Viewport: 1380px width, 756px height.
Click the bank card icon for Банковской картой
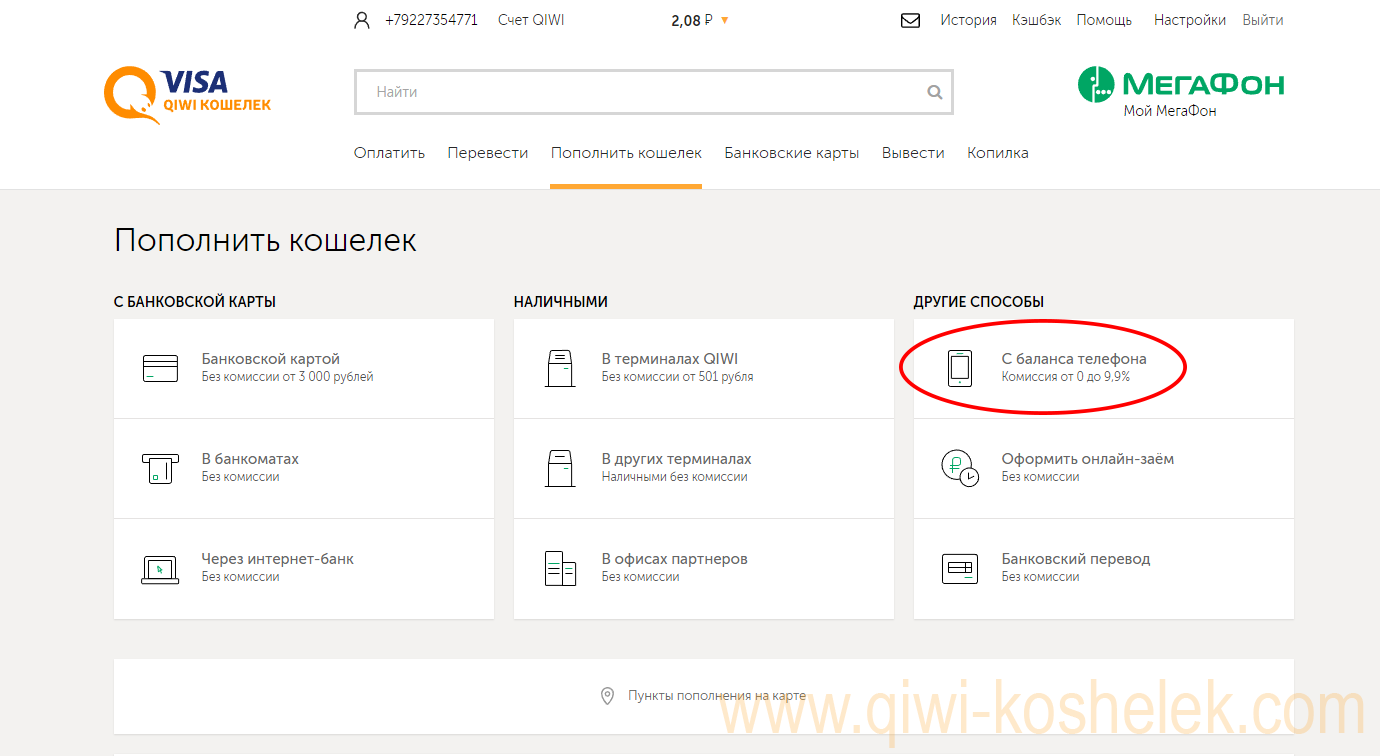click(x=160, y=368)
